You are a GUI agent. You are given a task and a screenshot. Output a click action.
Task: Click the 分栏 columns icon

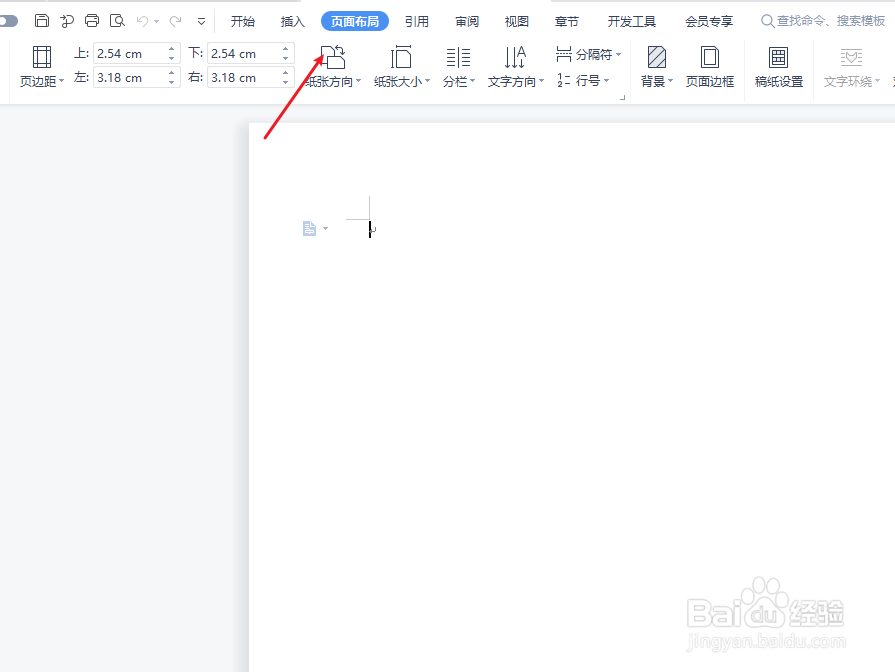pos(458,58)
